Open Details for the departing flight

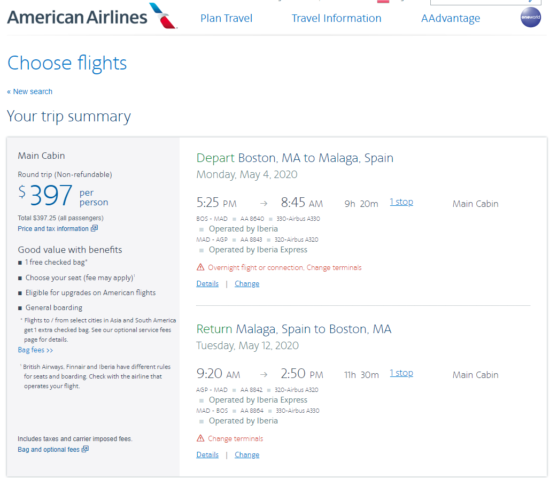pos(207,283)
